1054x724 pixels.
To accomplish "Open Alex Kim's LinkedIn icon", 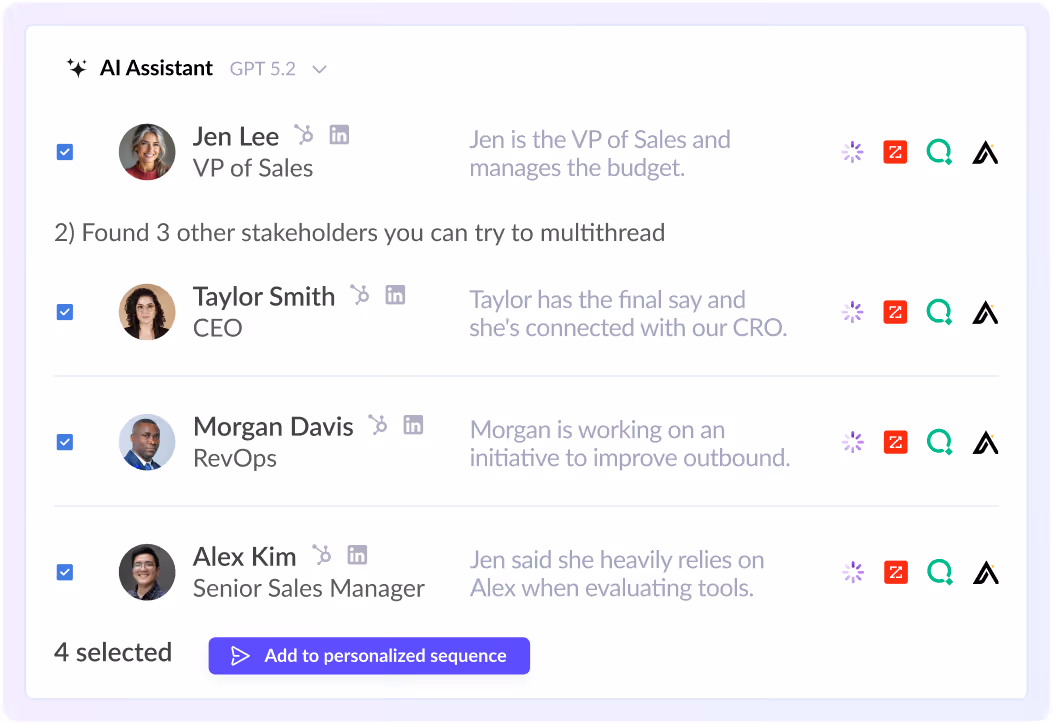I will point(357,555).
